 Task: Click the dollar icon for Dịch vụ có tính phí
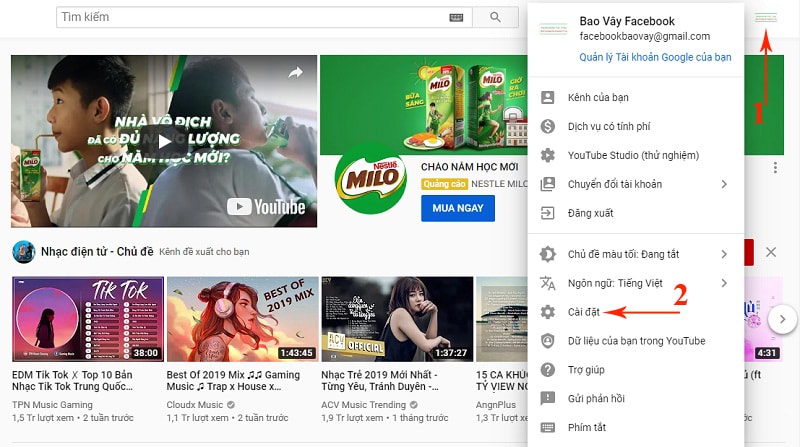(547, 126)
